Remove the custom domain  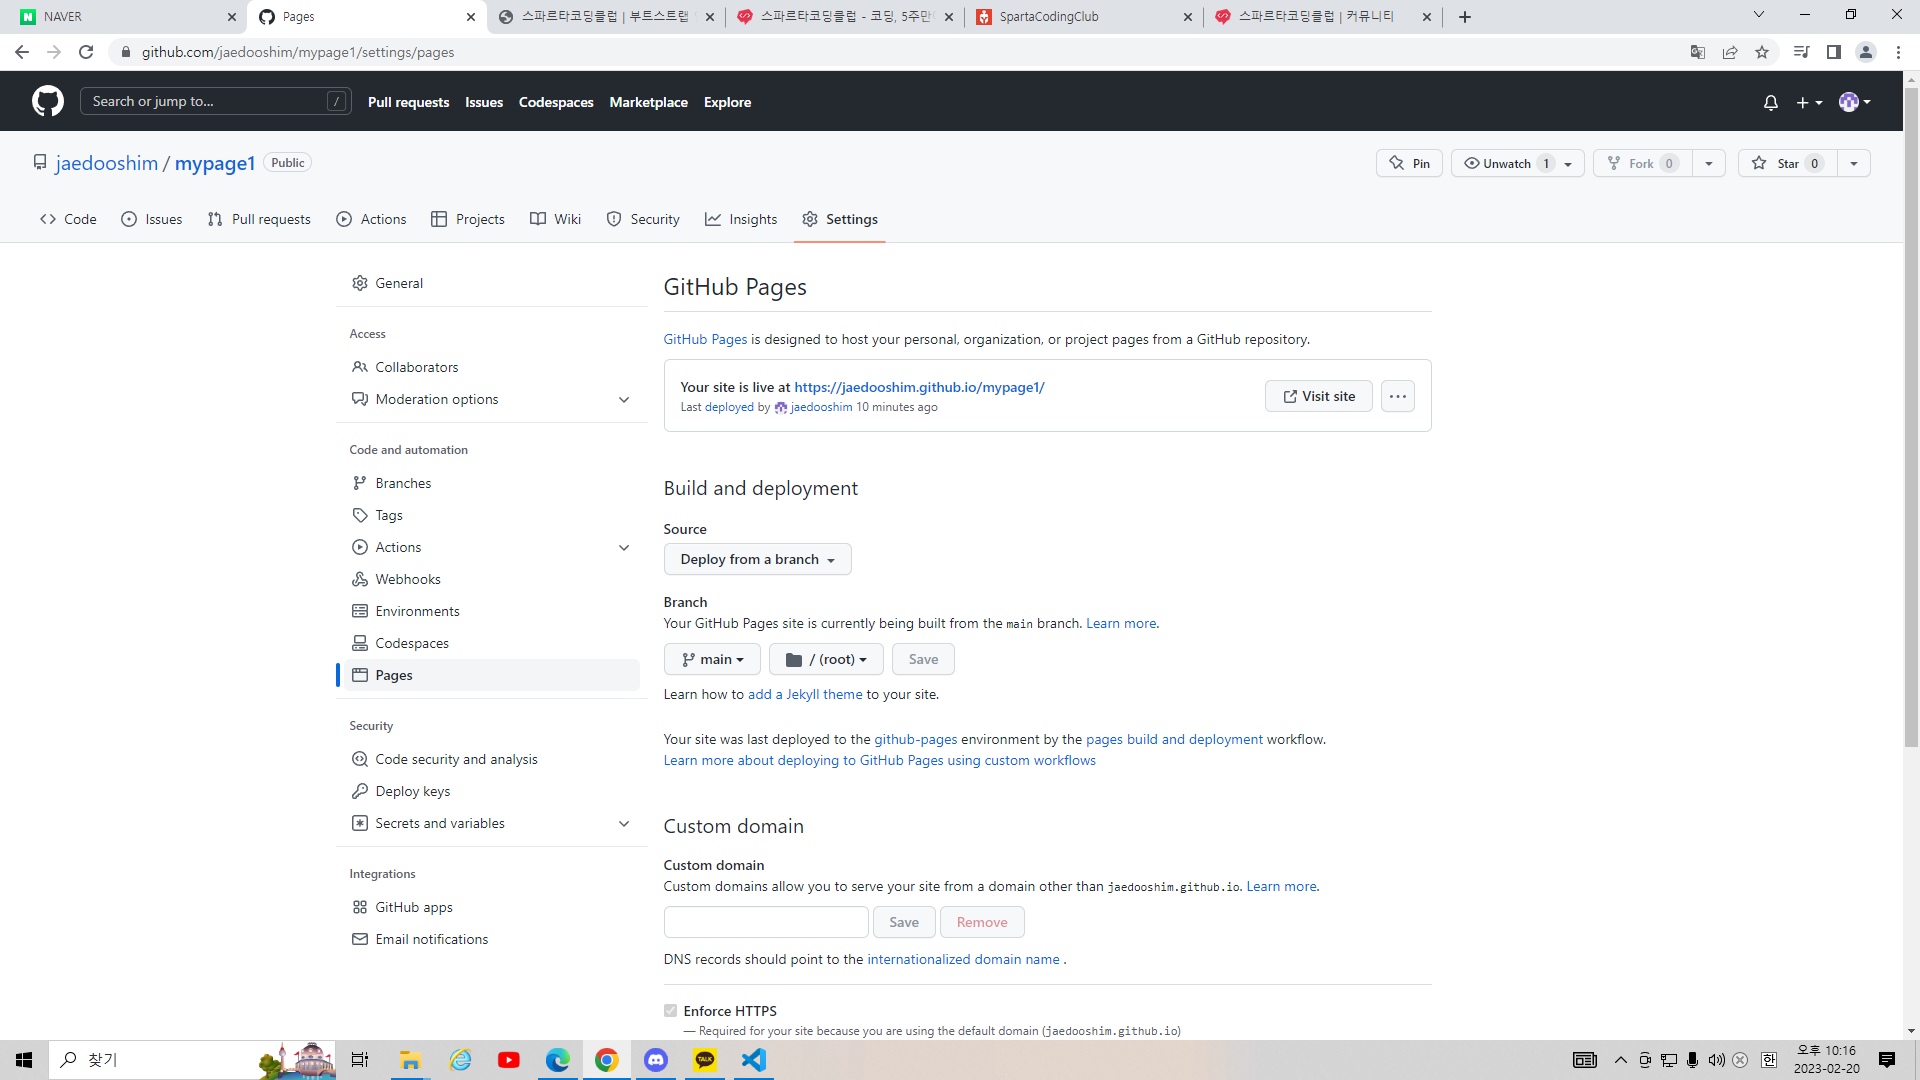982,922
